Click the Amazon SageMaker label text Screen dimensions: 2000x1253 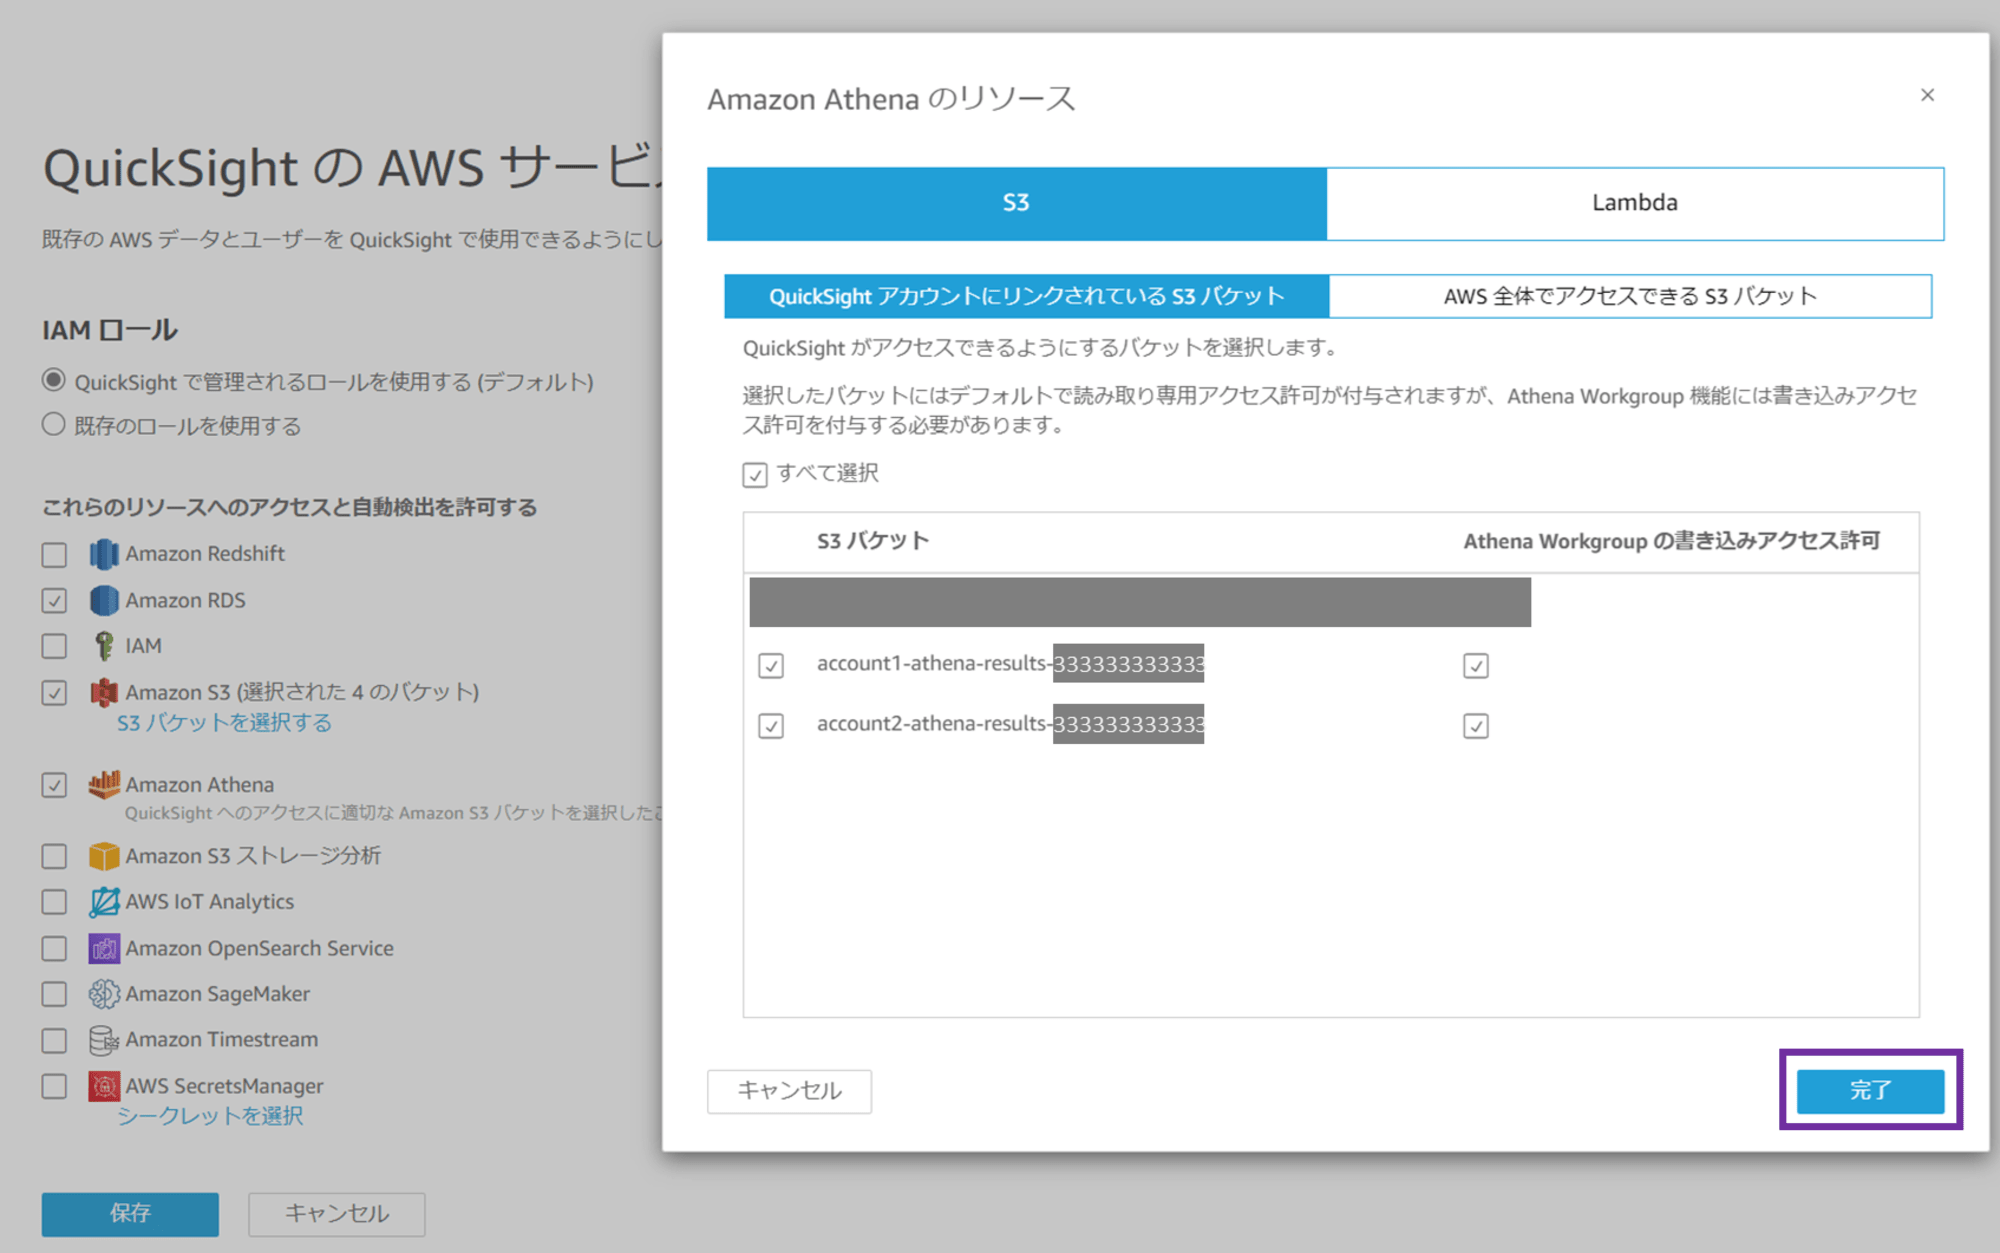217,995
